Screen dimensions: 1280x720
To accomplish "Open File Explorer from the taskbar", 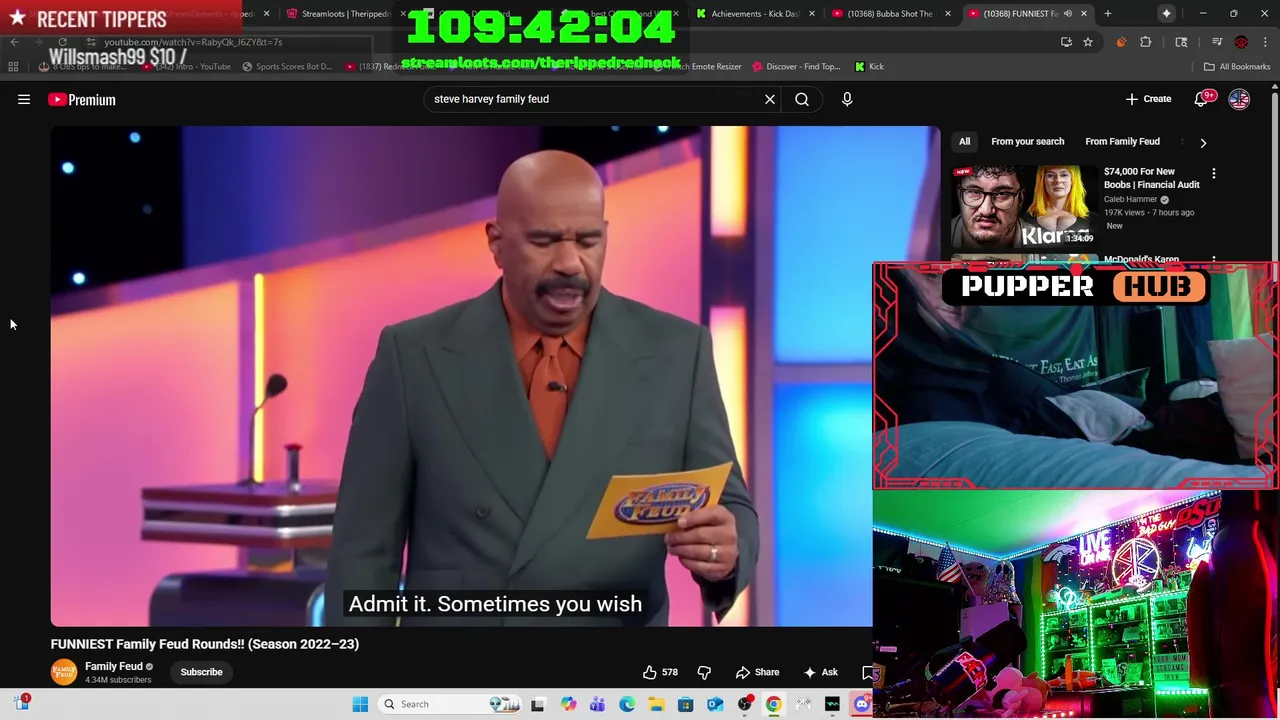I will coord(656,704).
